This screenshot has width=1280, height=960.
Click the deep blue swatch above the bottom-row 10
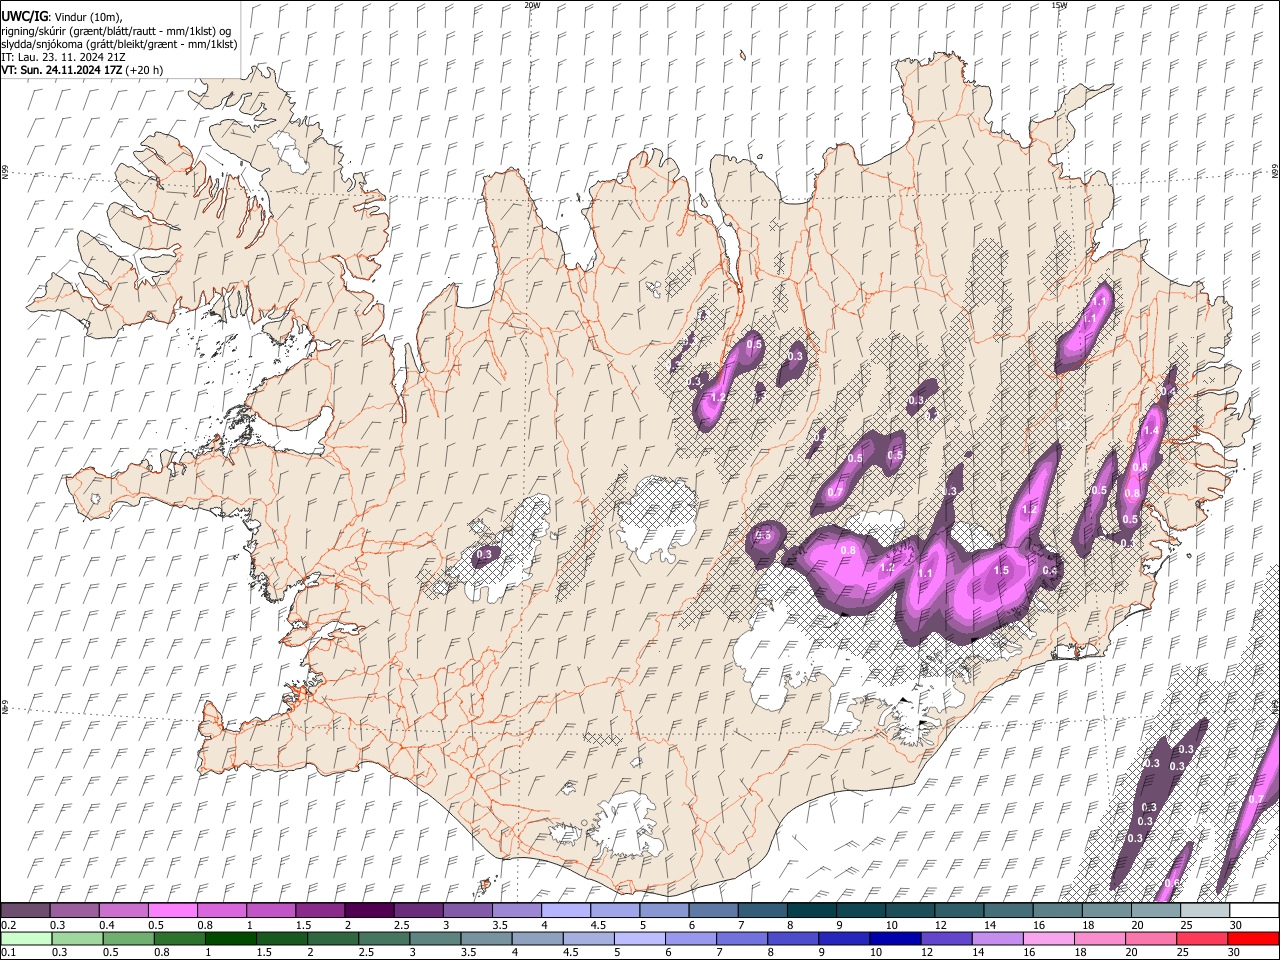(x=894, y=938)
